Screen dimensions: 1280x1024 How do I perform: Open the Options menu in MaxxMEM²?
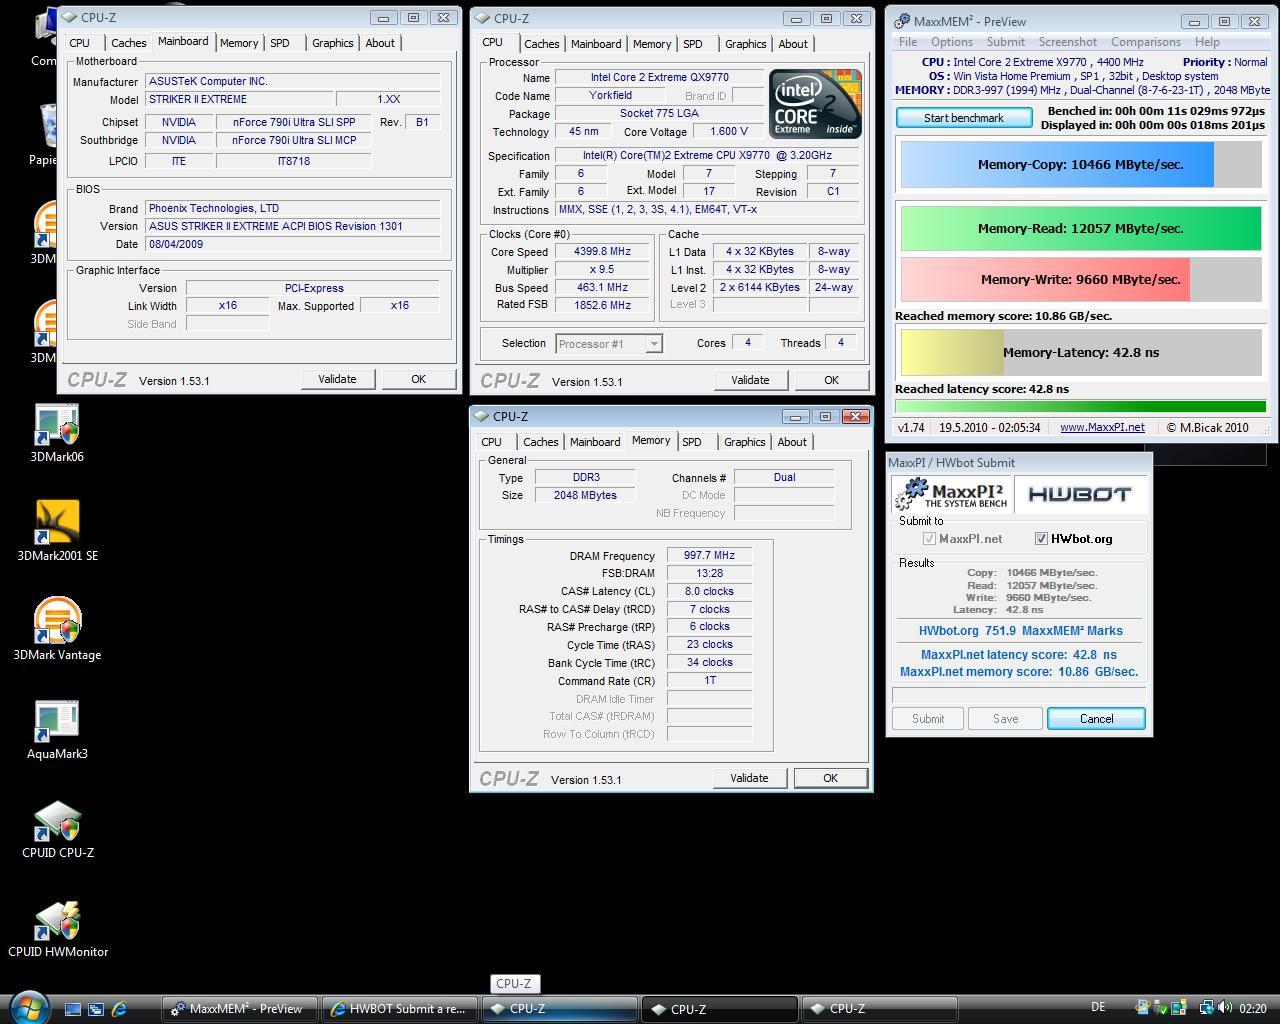coord(952,42)
